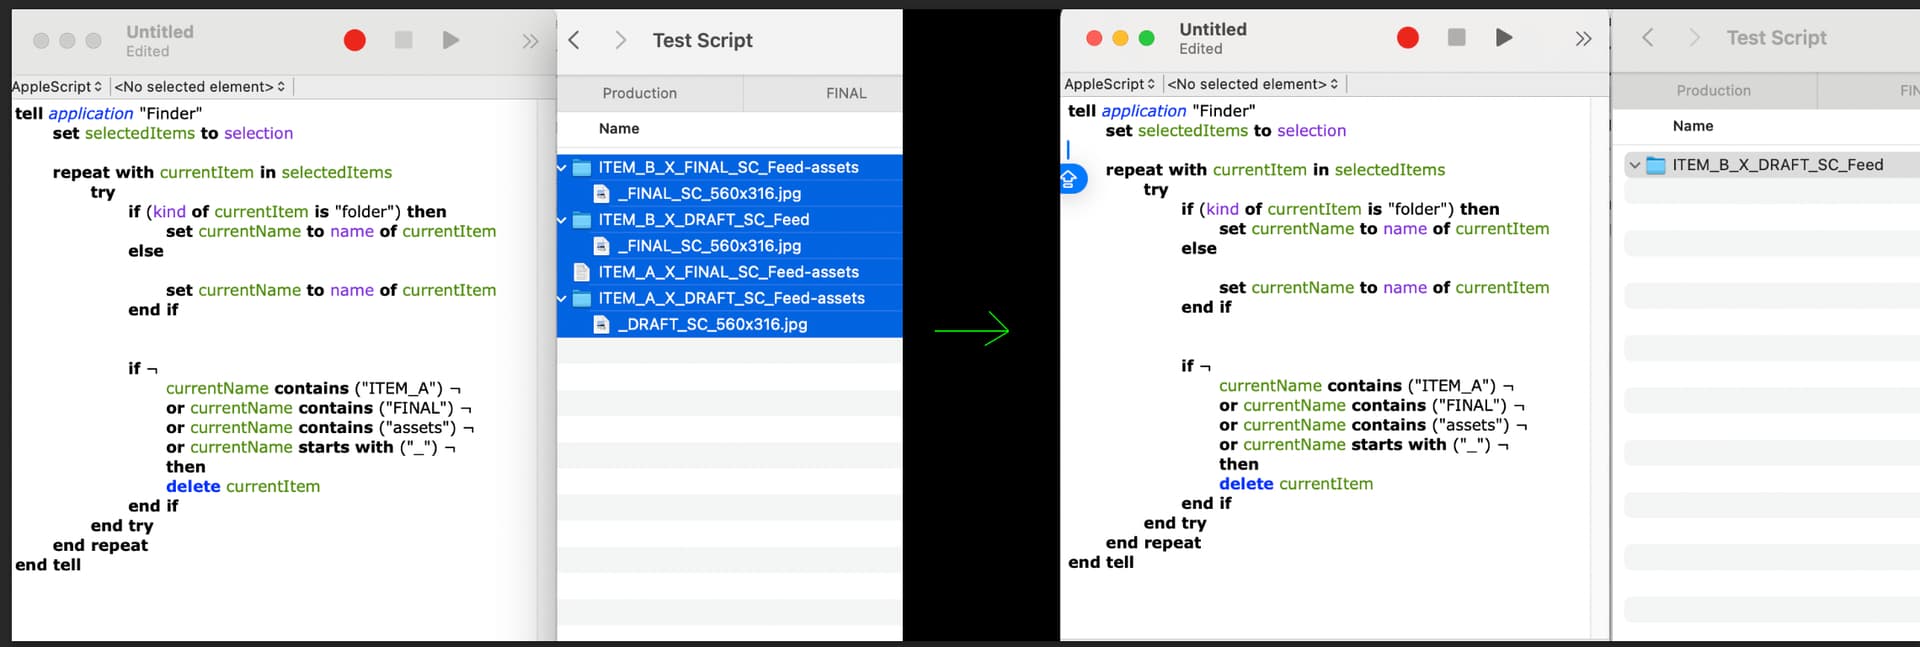Open the No selected element dropdown in the left editor
The height and width of the screenshot is (647, 1920).
coord(200,87)
